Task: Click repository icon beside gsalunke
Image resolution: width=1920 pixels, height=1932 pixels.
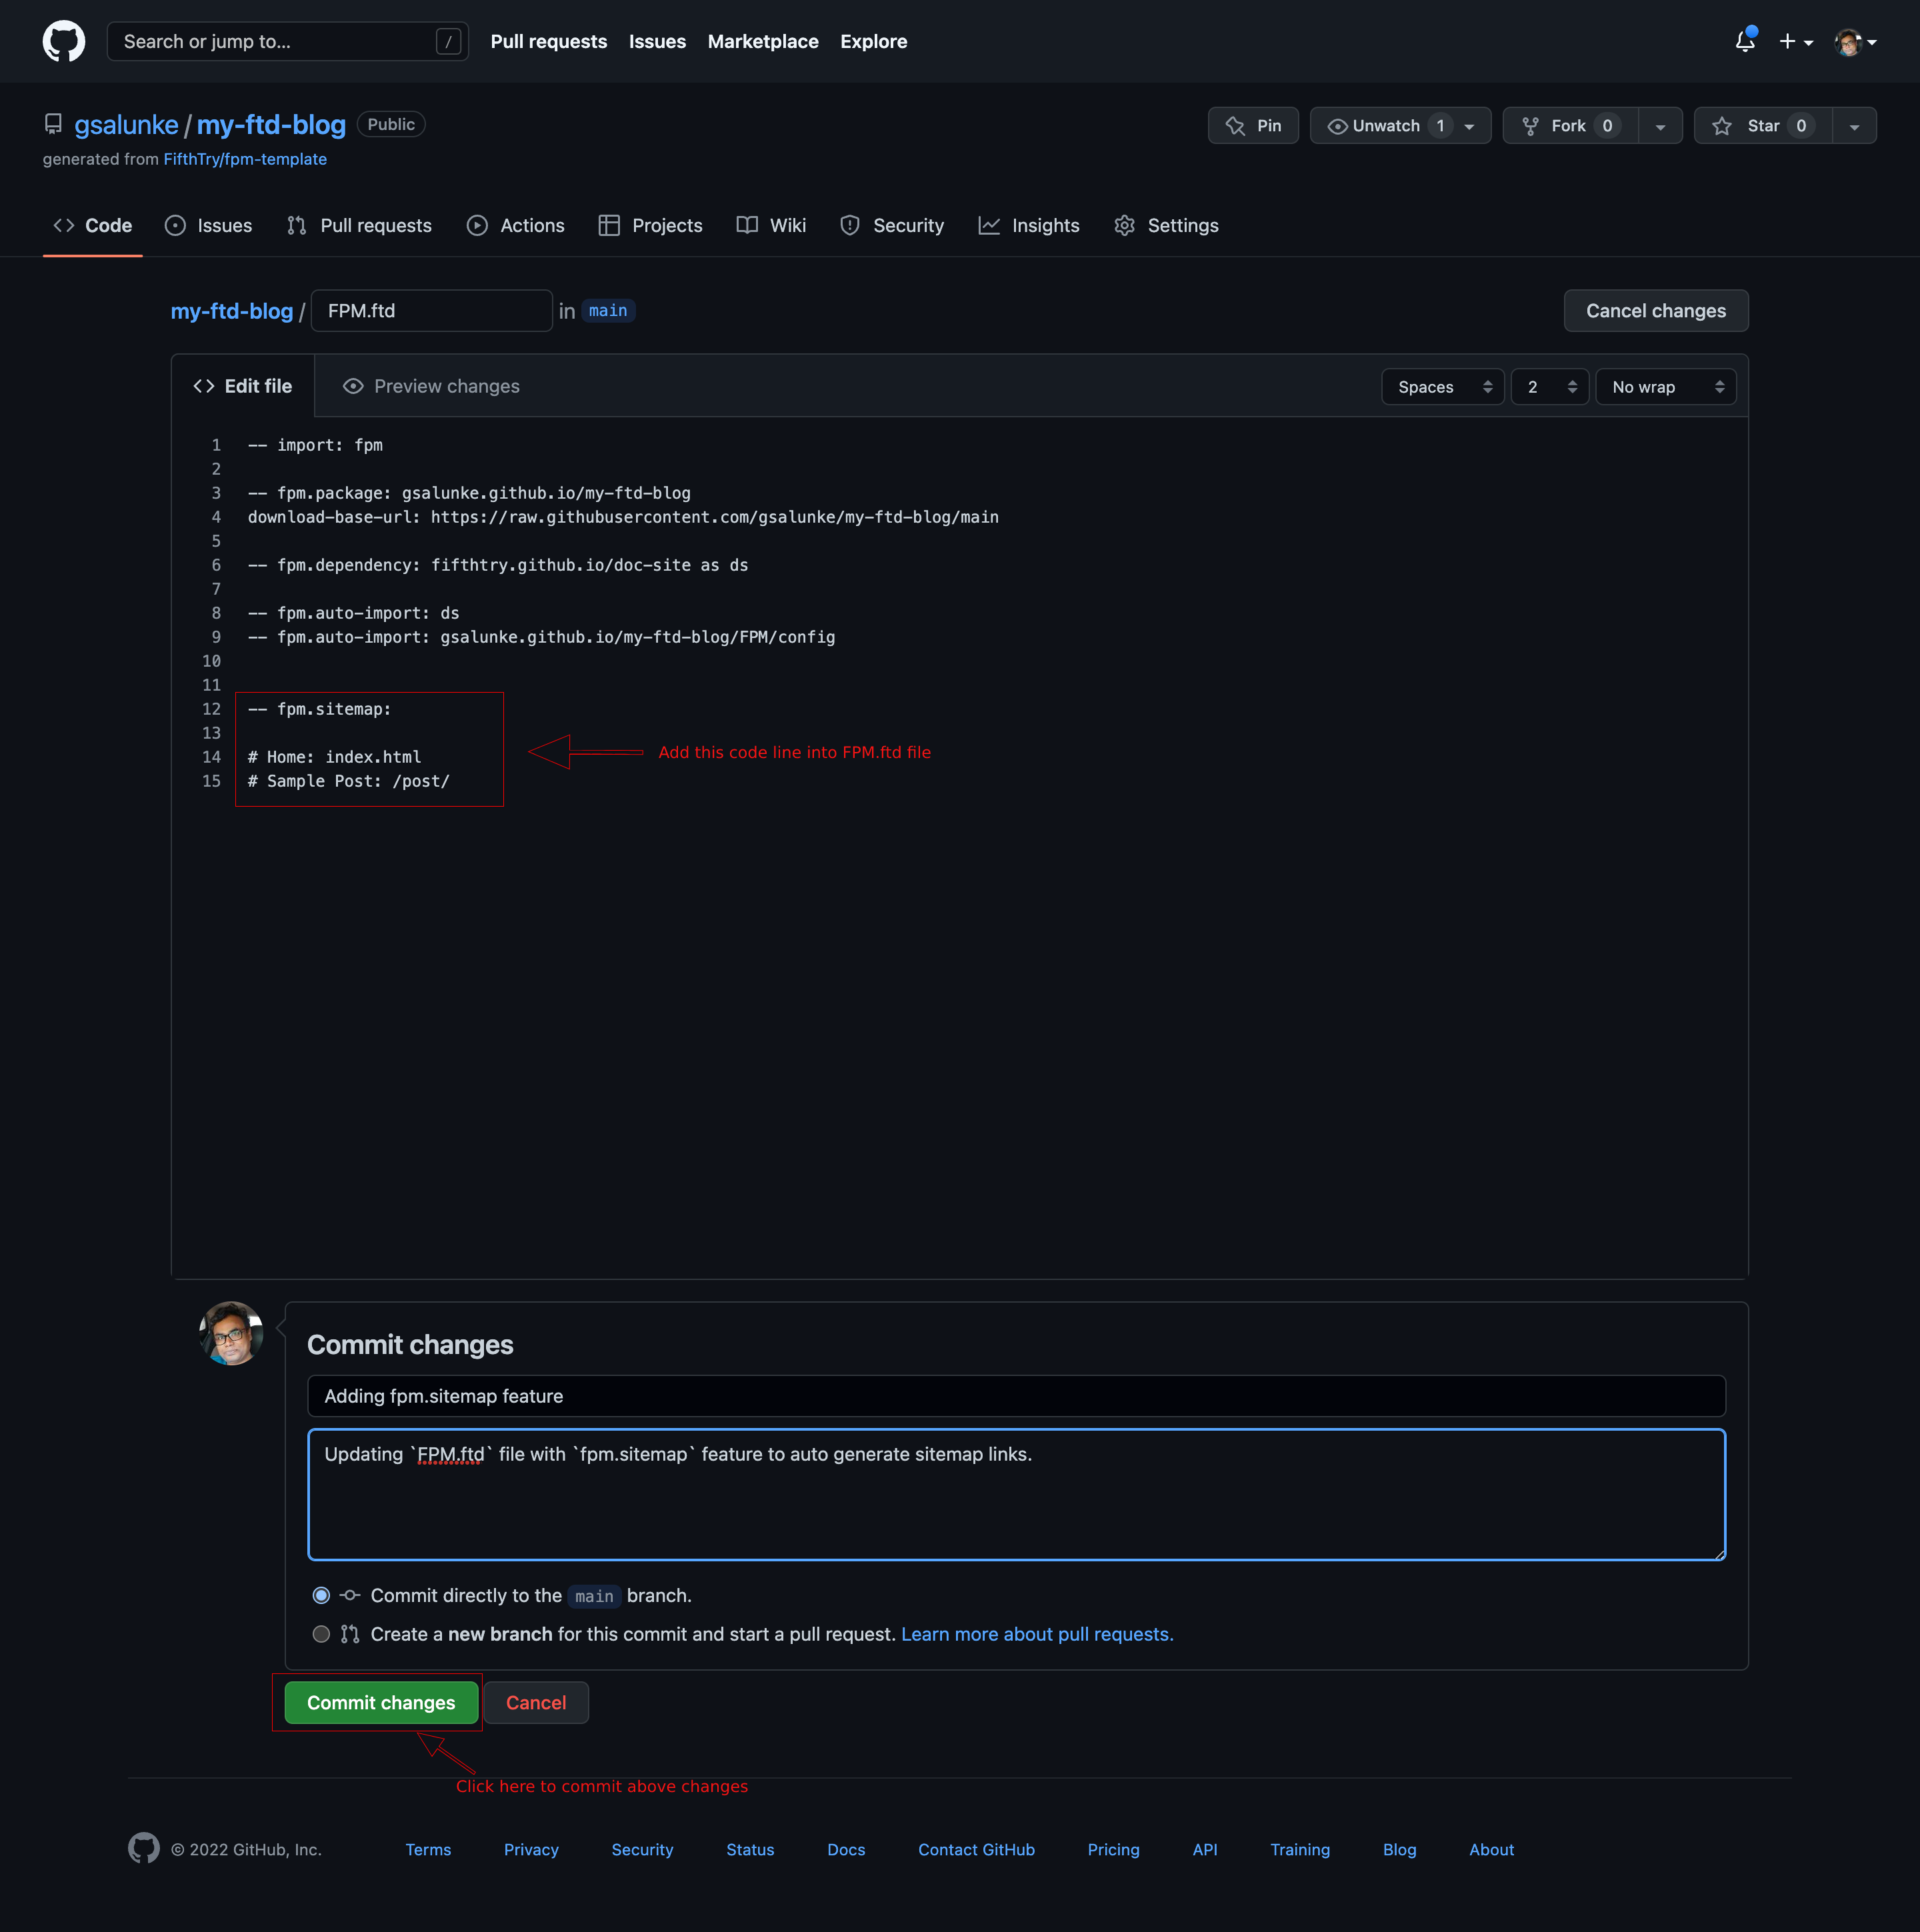Action: point(53,124)
